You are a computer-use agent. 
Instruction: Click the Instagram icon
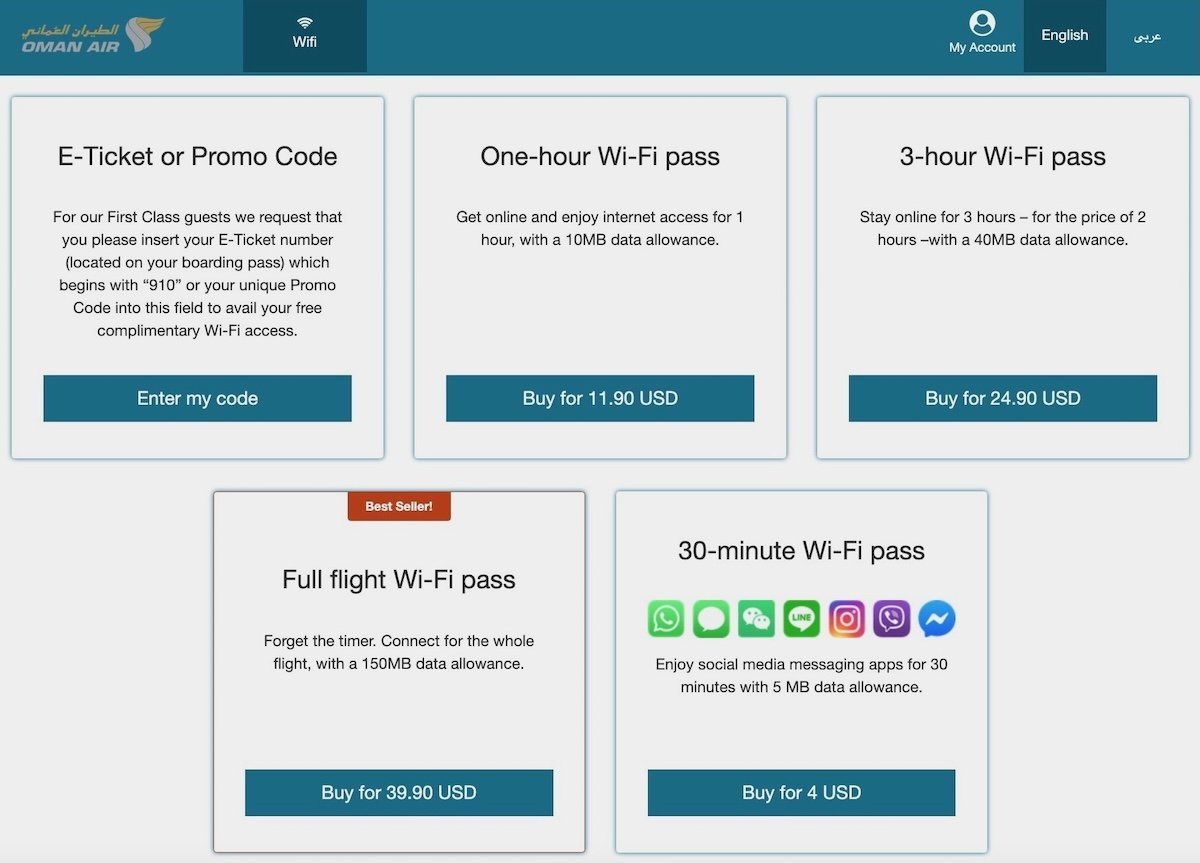tap(846, 619)
